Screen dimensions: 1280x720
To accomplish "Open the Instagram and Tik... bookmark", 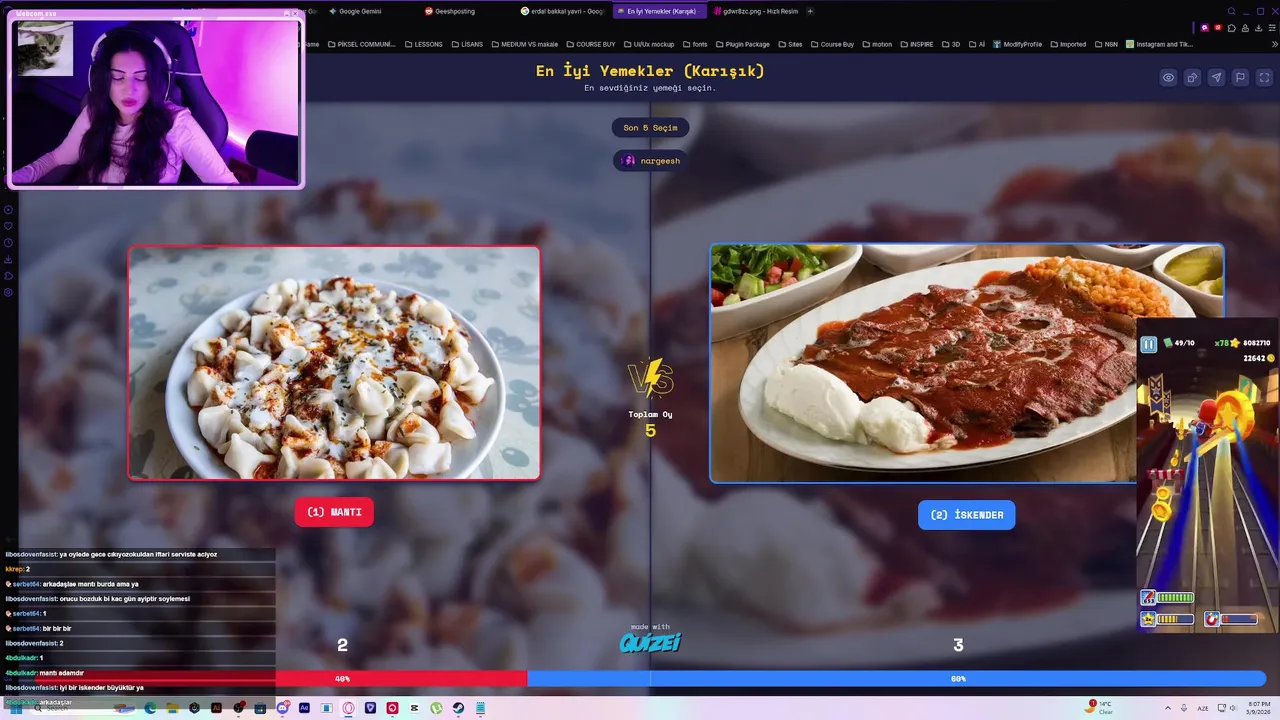I will [1159, 44].
